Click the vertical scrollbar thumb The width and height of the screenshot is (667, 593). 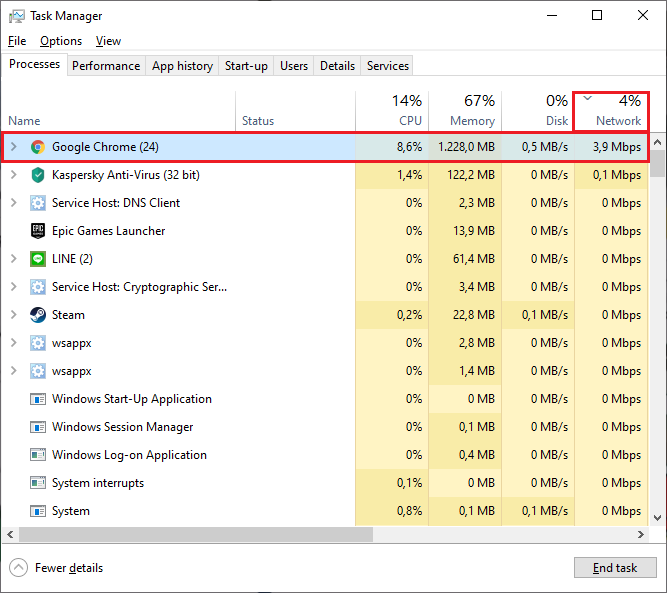click(x=657, y=163)
